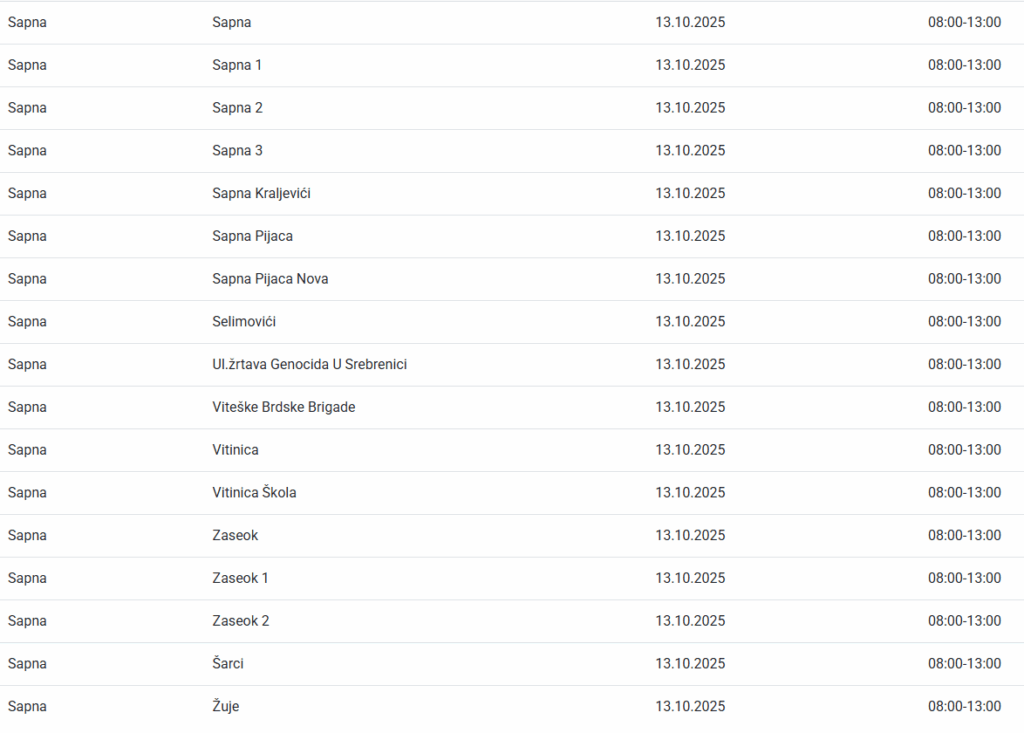
Task: Select the "Viteške Brdske Brigade" row
Action: pos(283,407)
